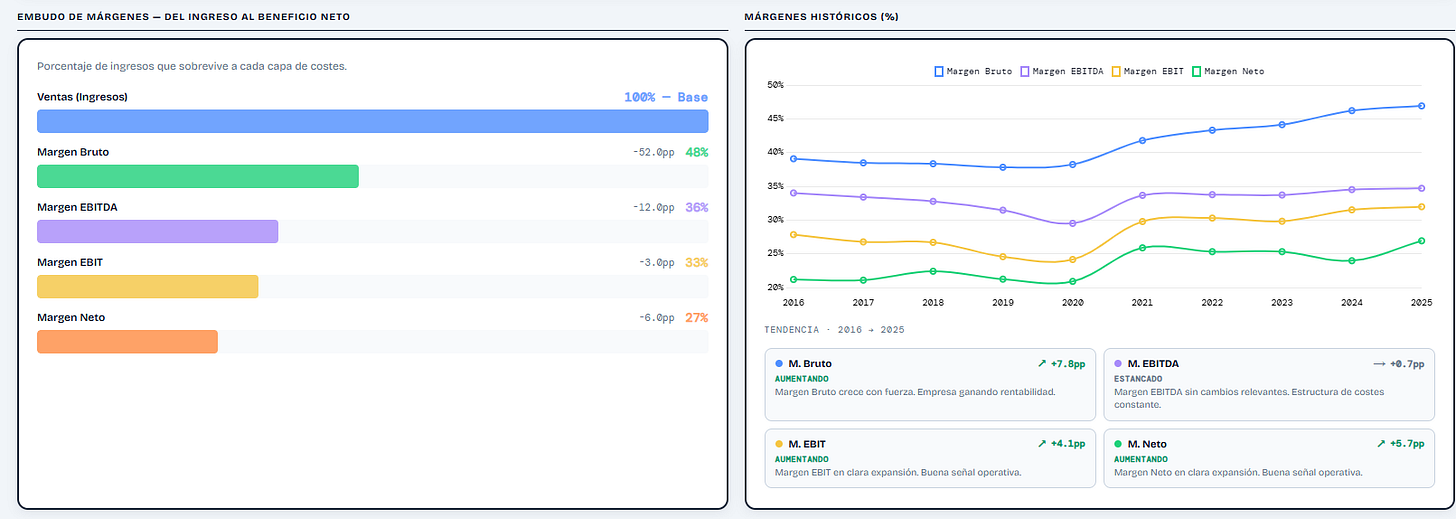This screenshot has width=1456, height=519.
Task: Open the M. Neto trend card
Action: [x=1270, y=459]
